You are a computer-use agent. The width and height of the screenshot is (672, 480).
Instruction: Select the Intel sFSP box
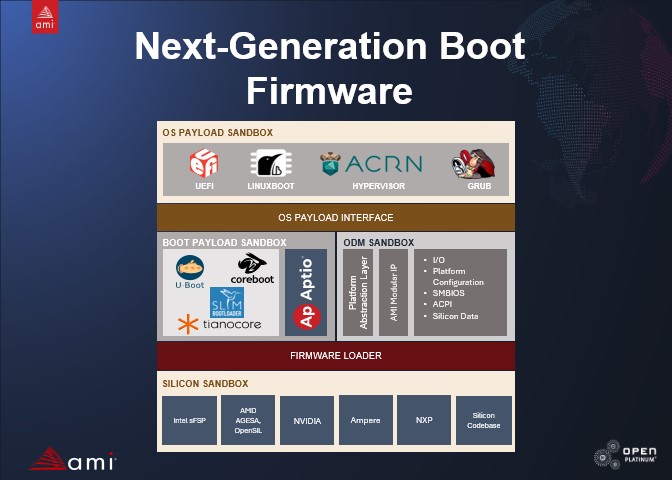pos(189,420)
